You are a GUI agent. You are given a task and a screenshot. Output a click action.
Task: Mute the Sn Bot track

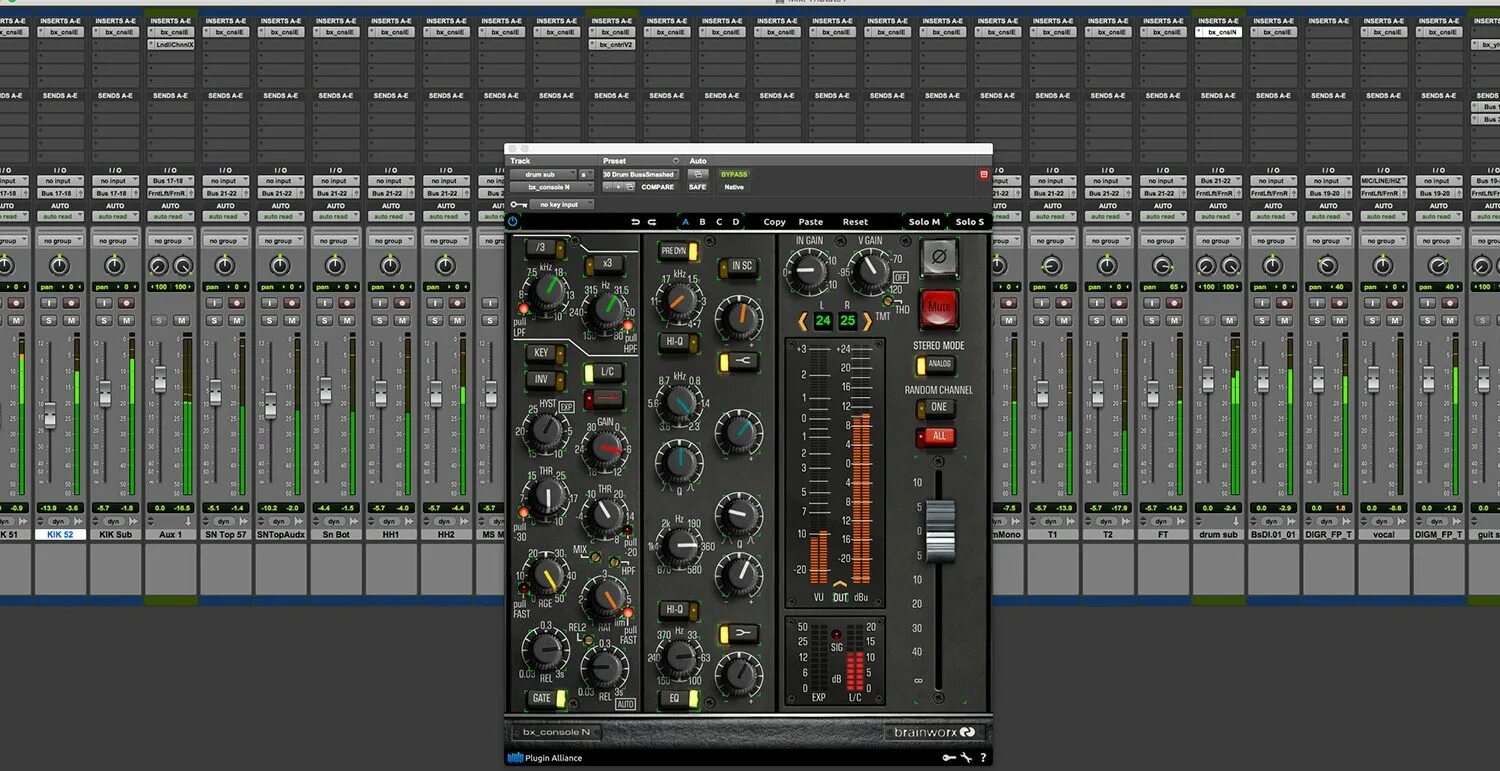pos(347,320)
